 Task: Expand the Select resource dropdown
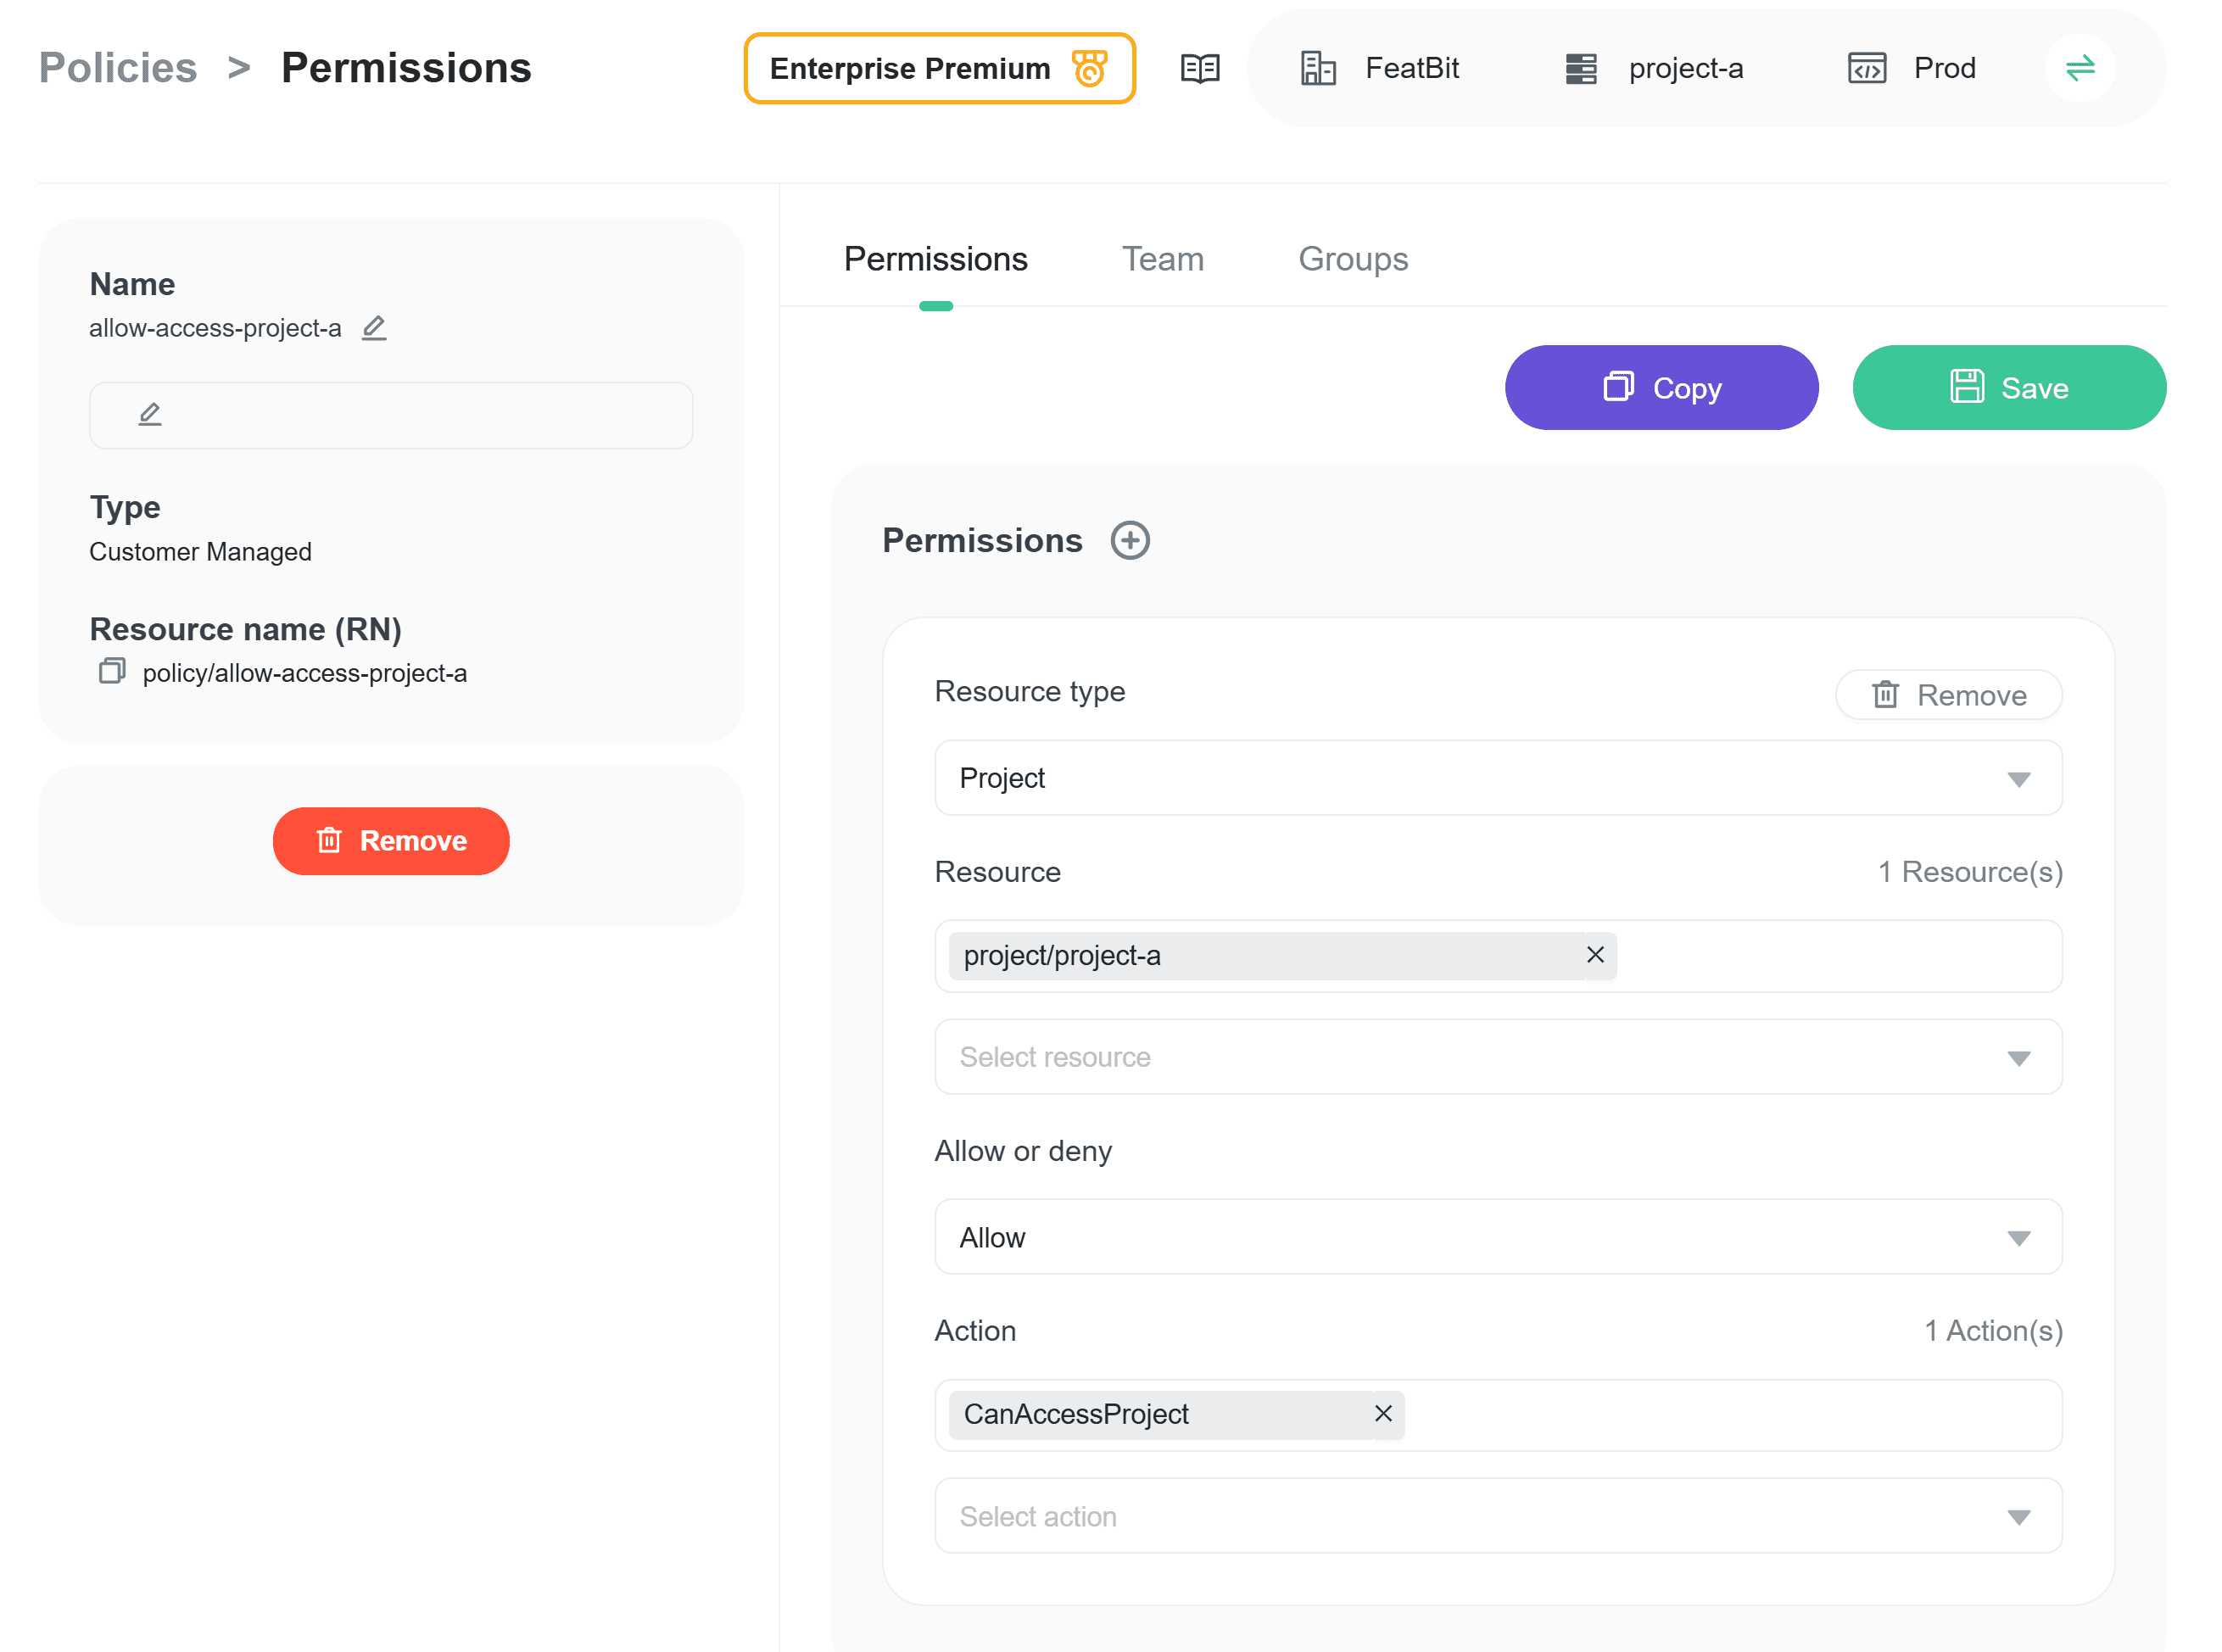click(x=1497, y=1057)
